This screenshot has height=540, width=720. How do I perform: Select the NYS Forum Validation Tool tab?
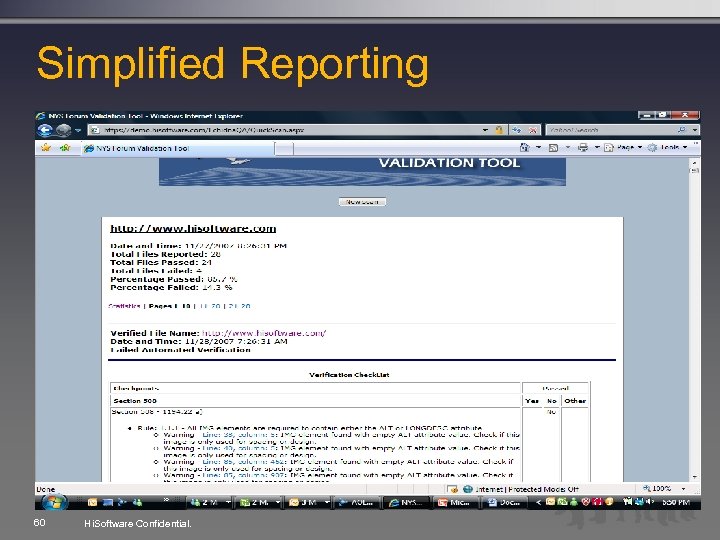click(178, 148)
